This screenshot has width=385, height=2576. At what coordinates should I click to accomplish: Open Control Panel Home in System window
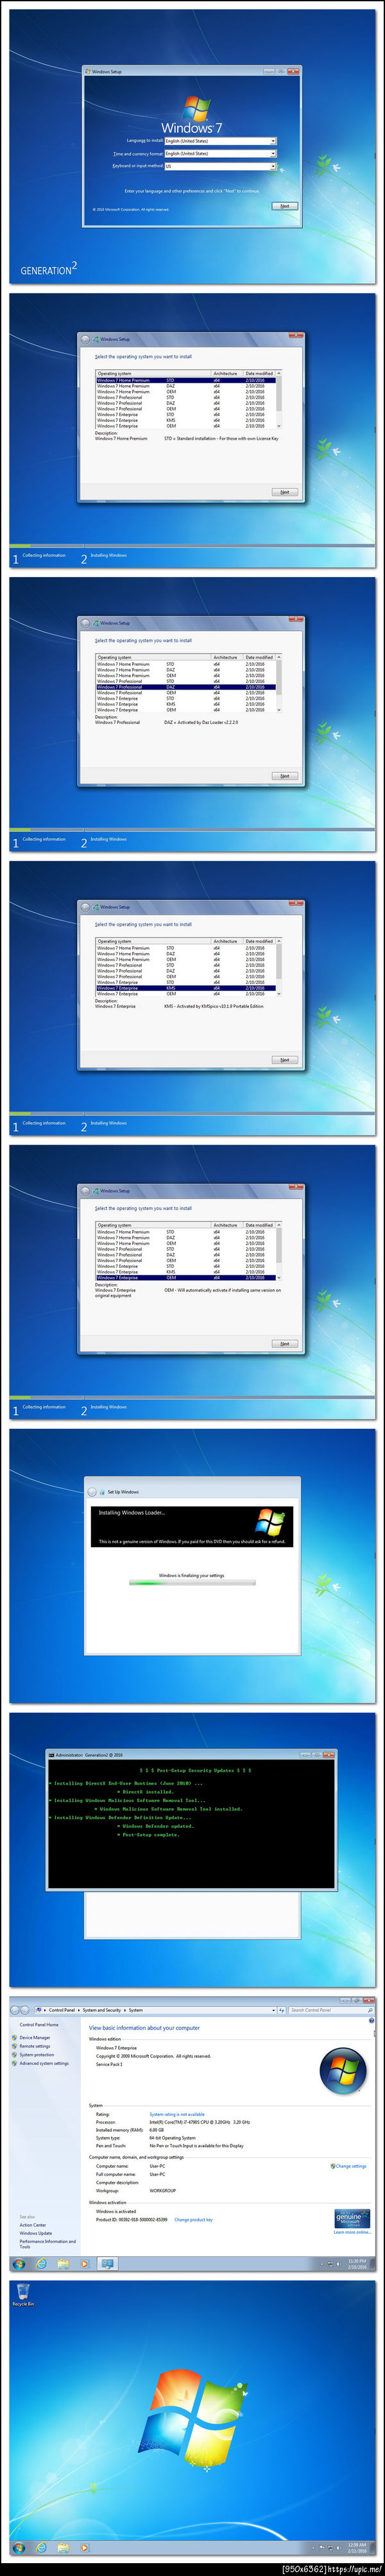(x=39, y=2025)
